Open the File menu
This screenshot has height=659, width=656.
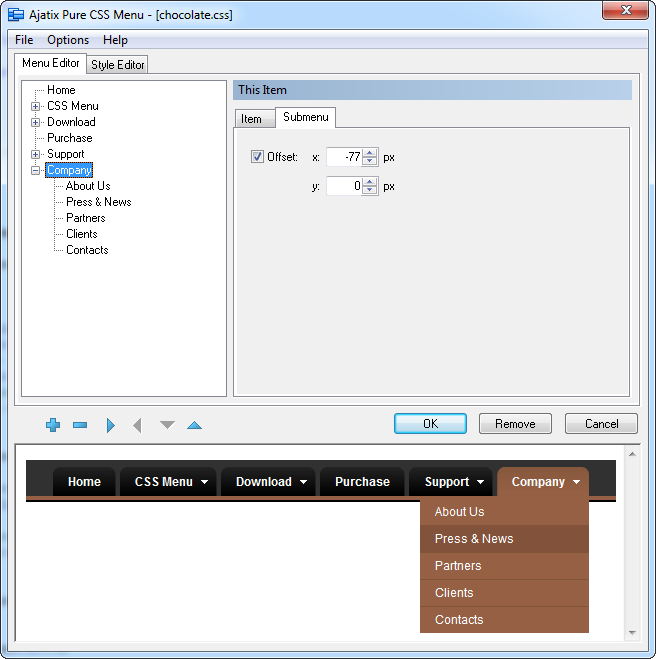(24, 40)
